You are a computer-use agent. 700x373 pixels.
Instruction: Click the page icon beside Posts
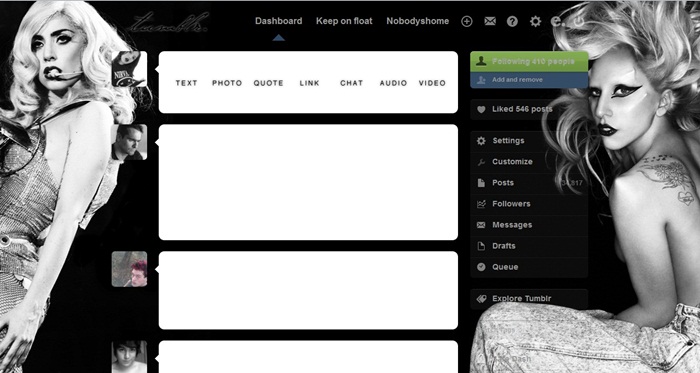(481, 183)
